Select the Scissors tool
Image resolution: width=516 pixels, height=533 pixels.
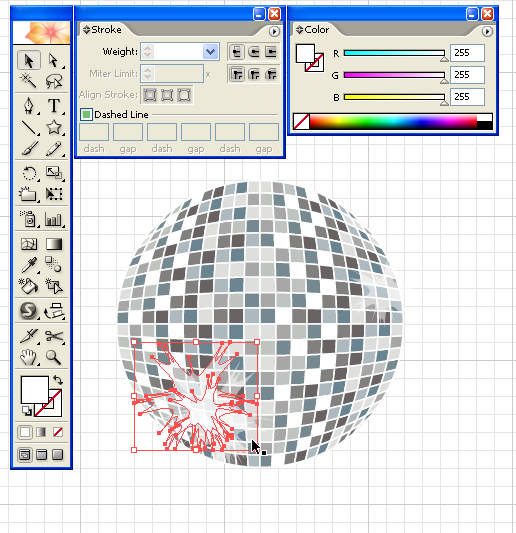click(x=54, y=336)
